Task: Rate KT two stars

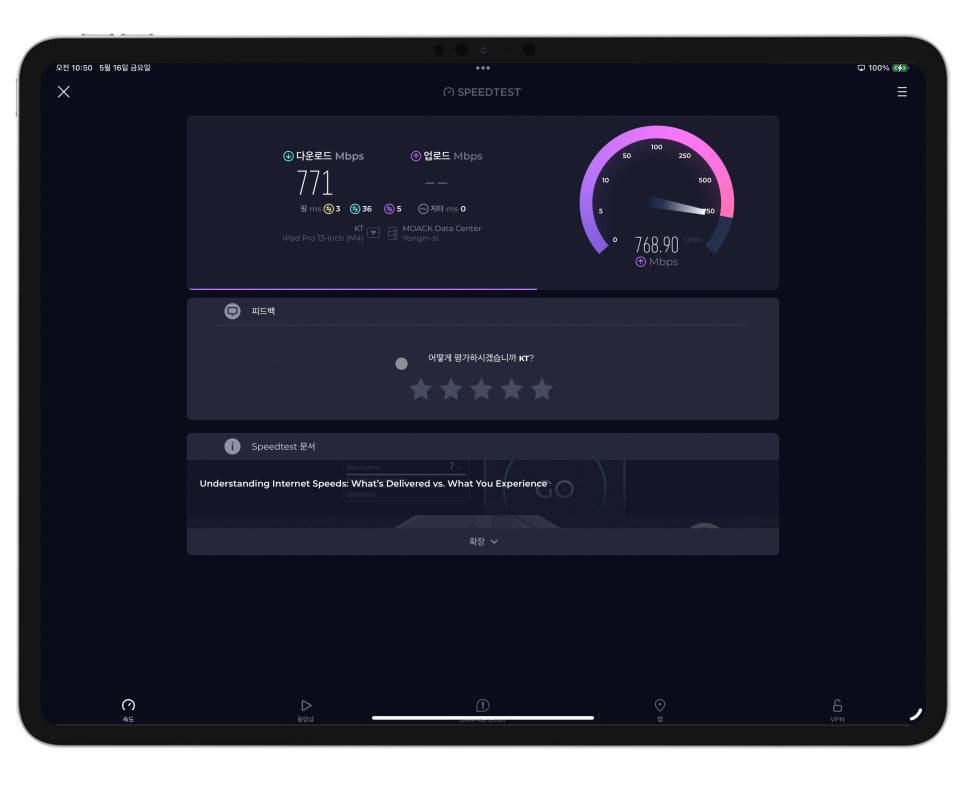Action: tap(451, 389)
